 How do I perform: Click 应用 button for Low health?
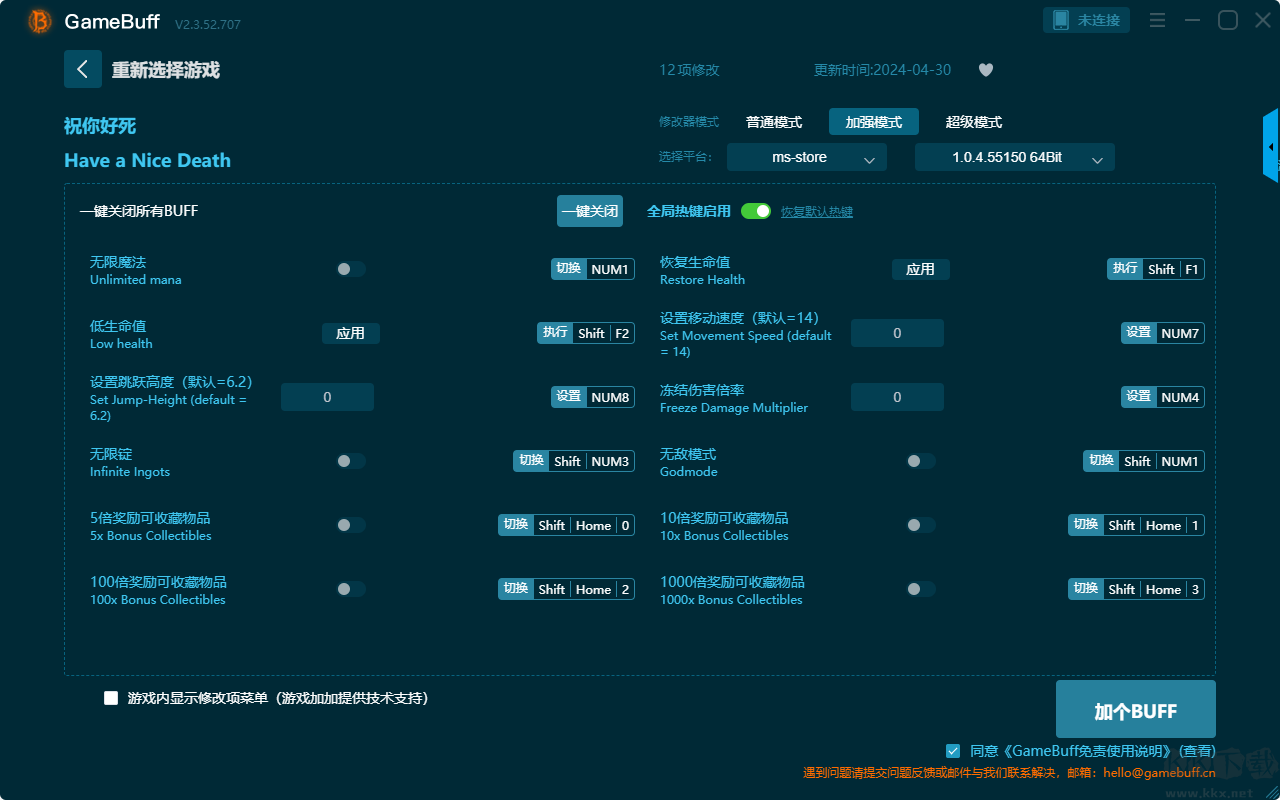tap(351, 333)
